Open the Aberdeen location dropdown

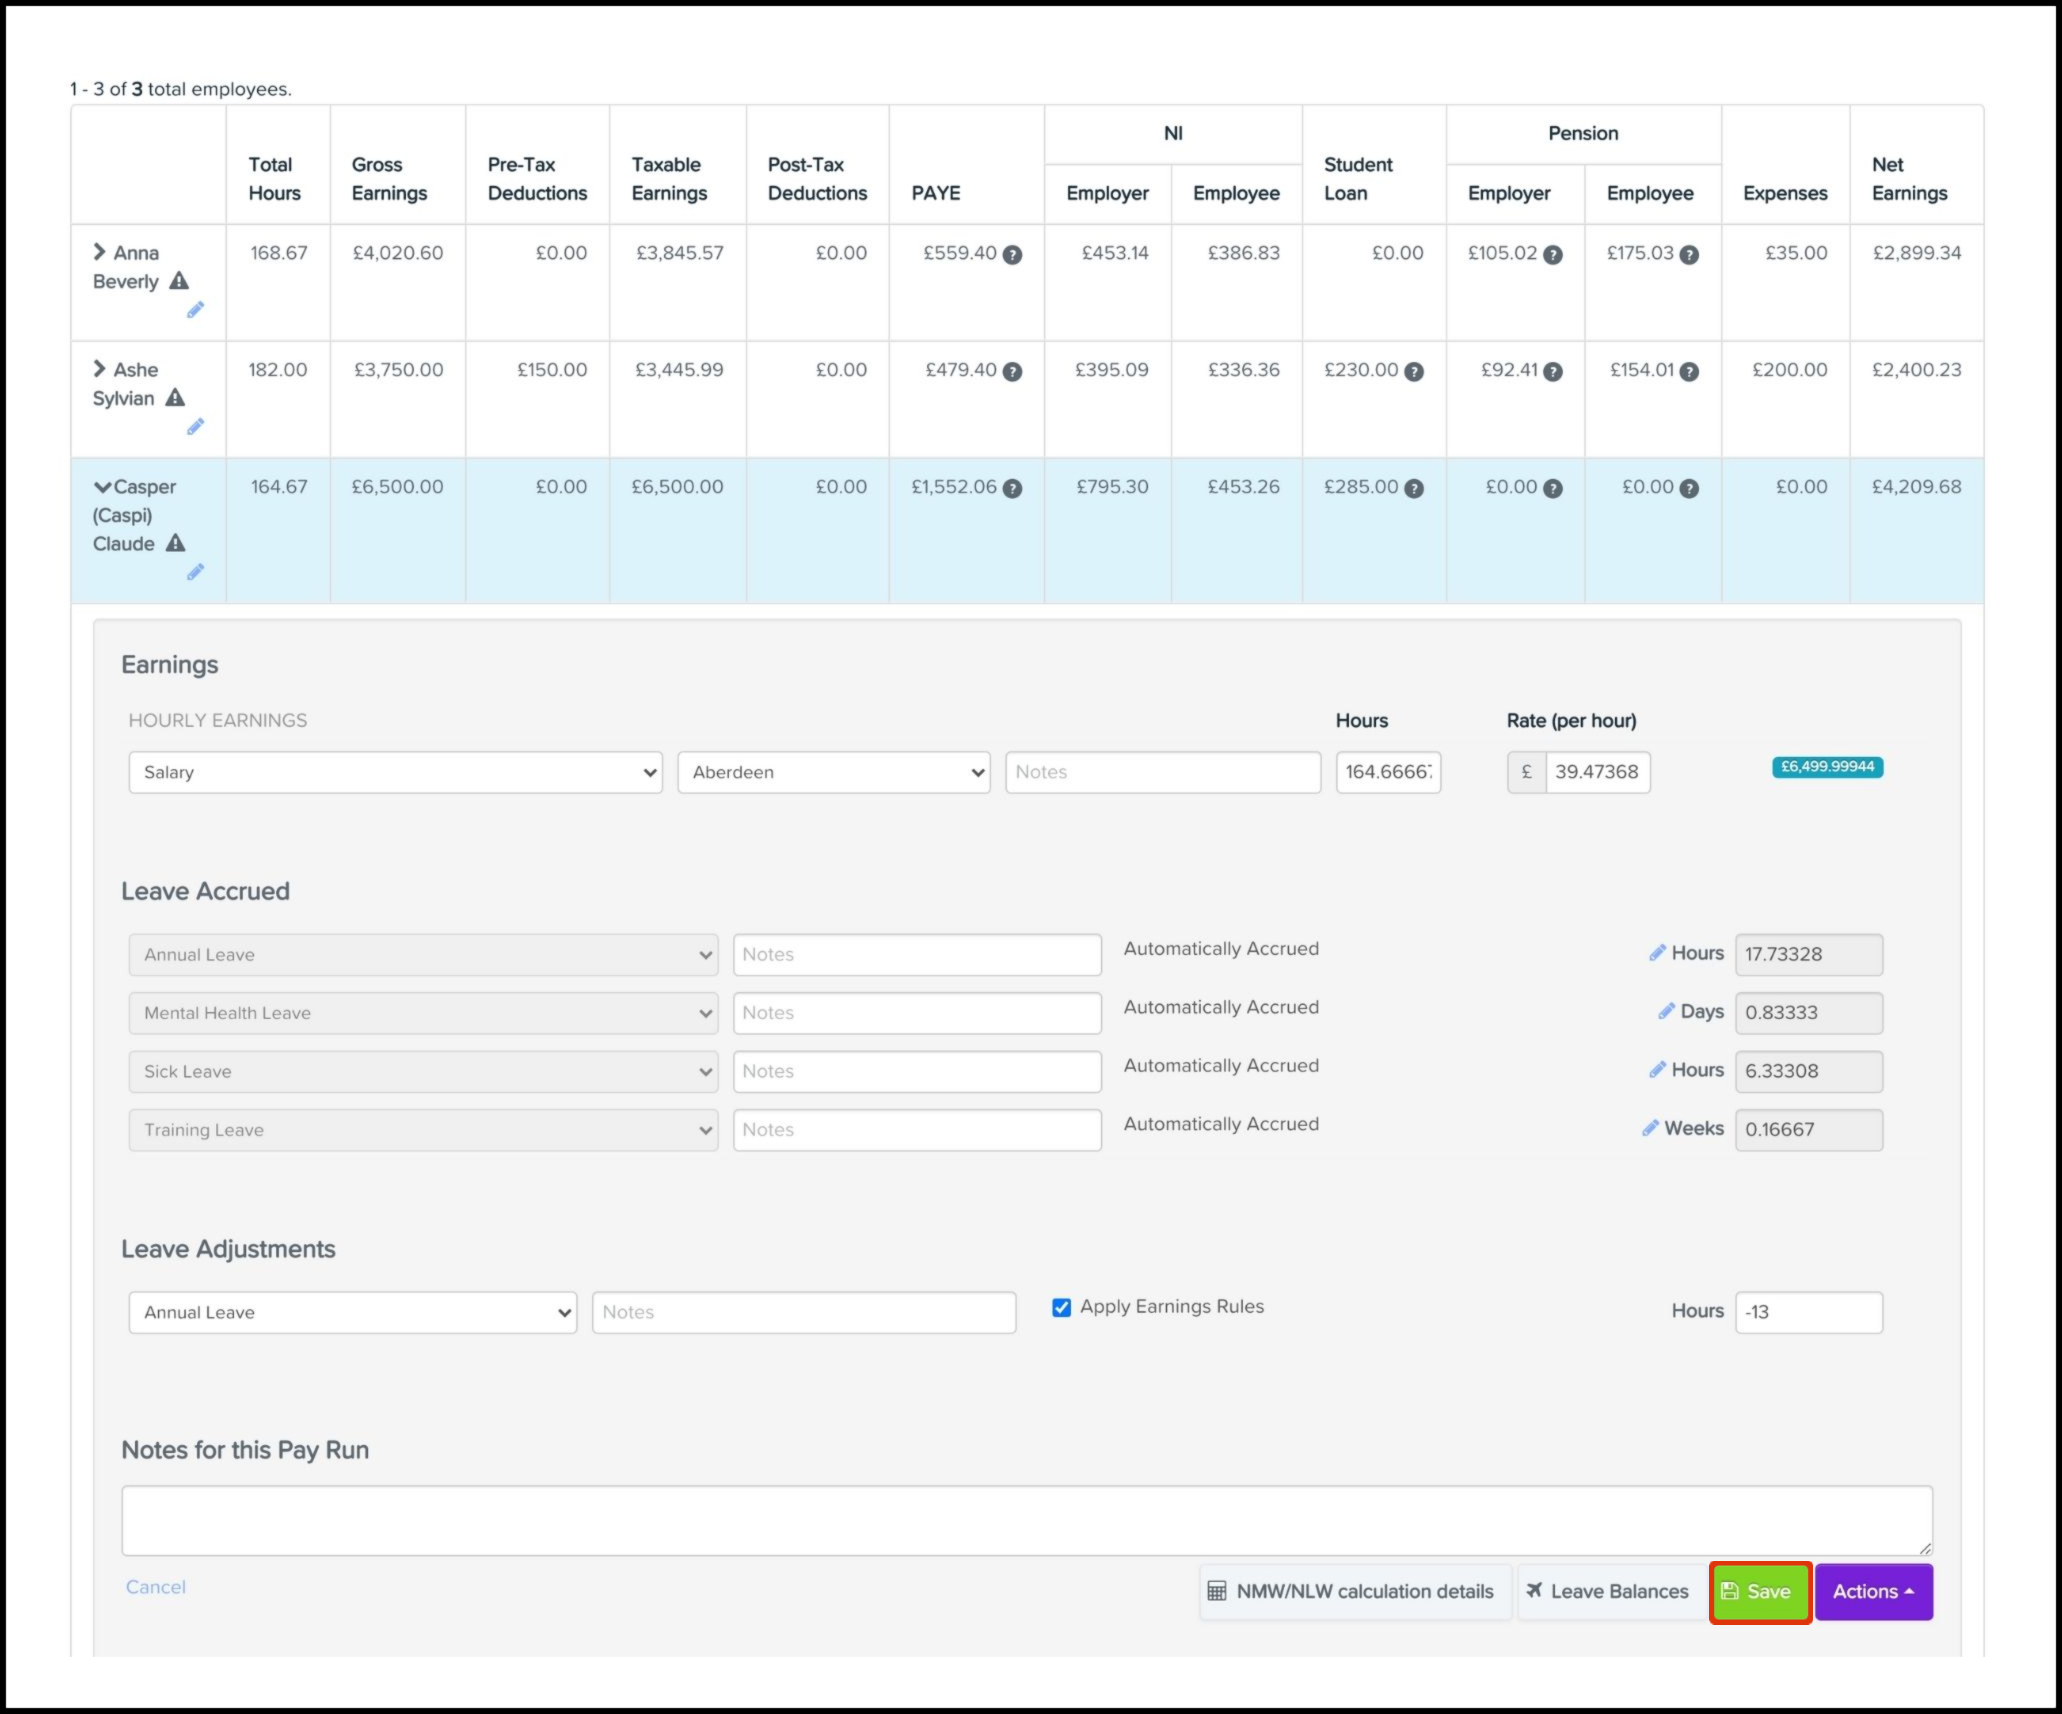pyautogui.click(x=833, y=772)
